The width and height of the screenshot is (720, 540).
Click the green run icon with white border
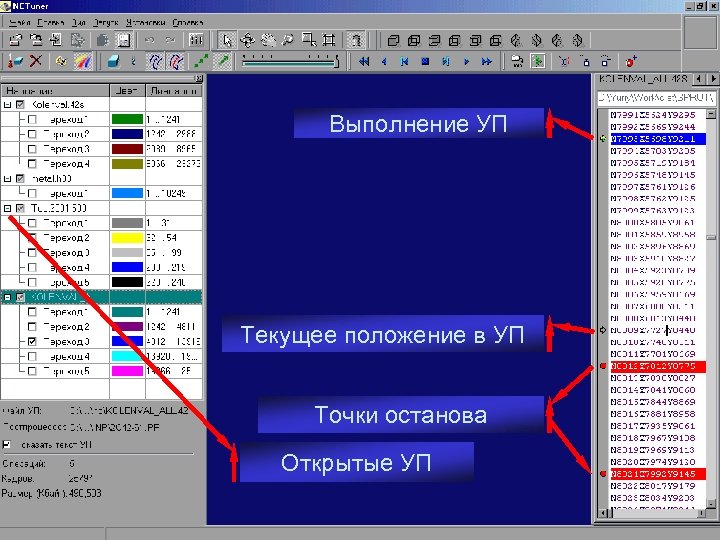pos(538,61)
